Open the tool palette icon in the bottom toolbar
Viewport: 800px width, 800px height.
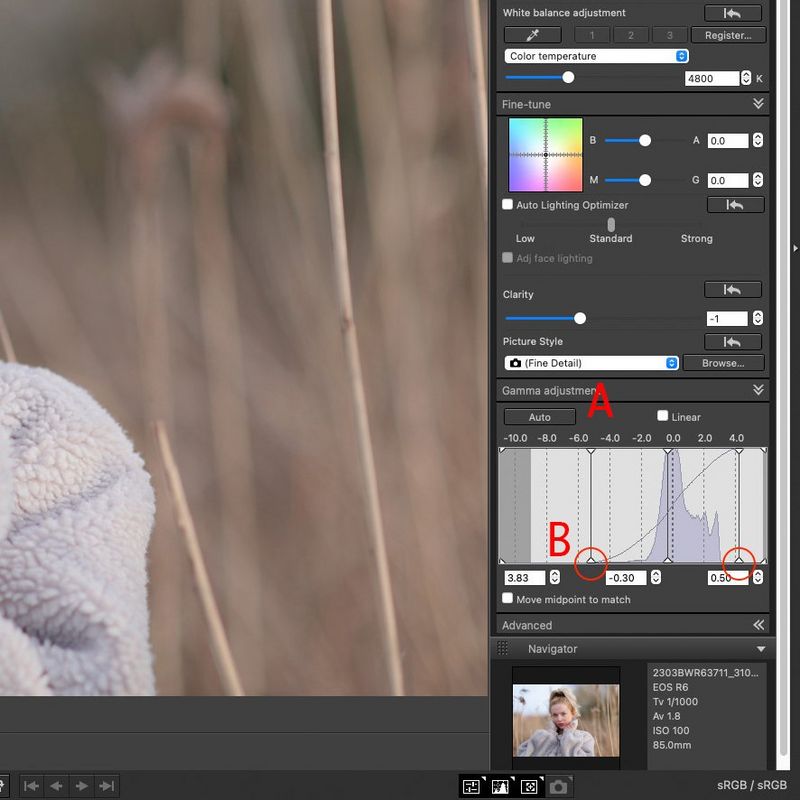(471, 787)
